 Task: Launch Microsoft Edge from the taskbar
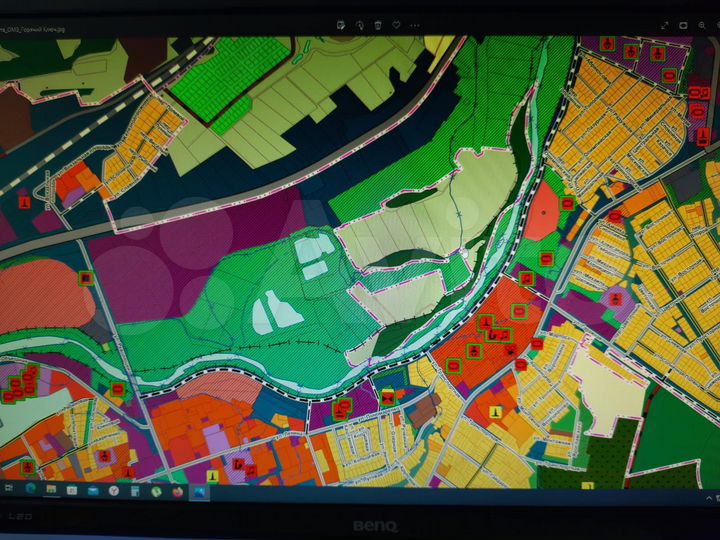click(x=31, y=490)
